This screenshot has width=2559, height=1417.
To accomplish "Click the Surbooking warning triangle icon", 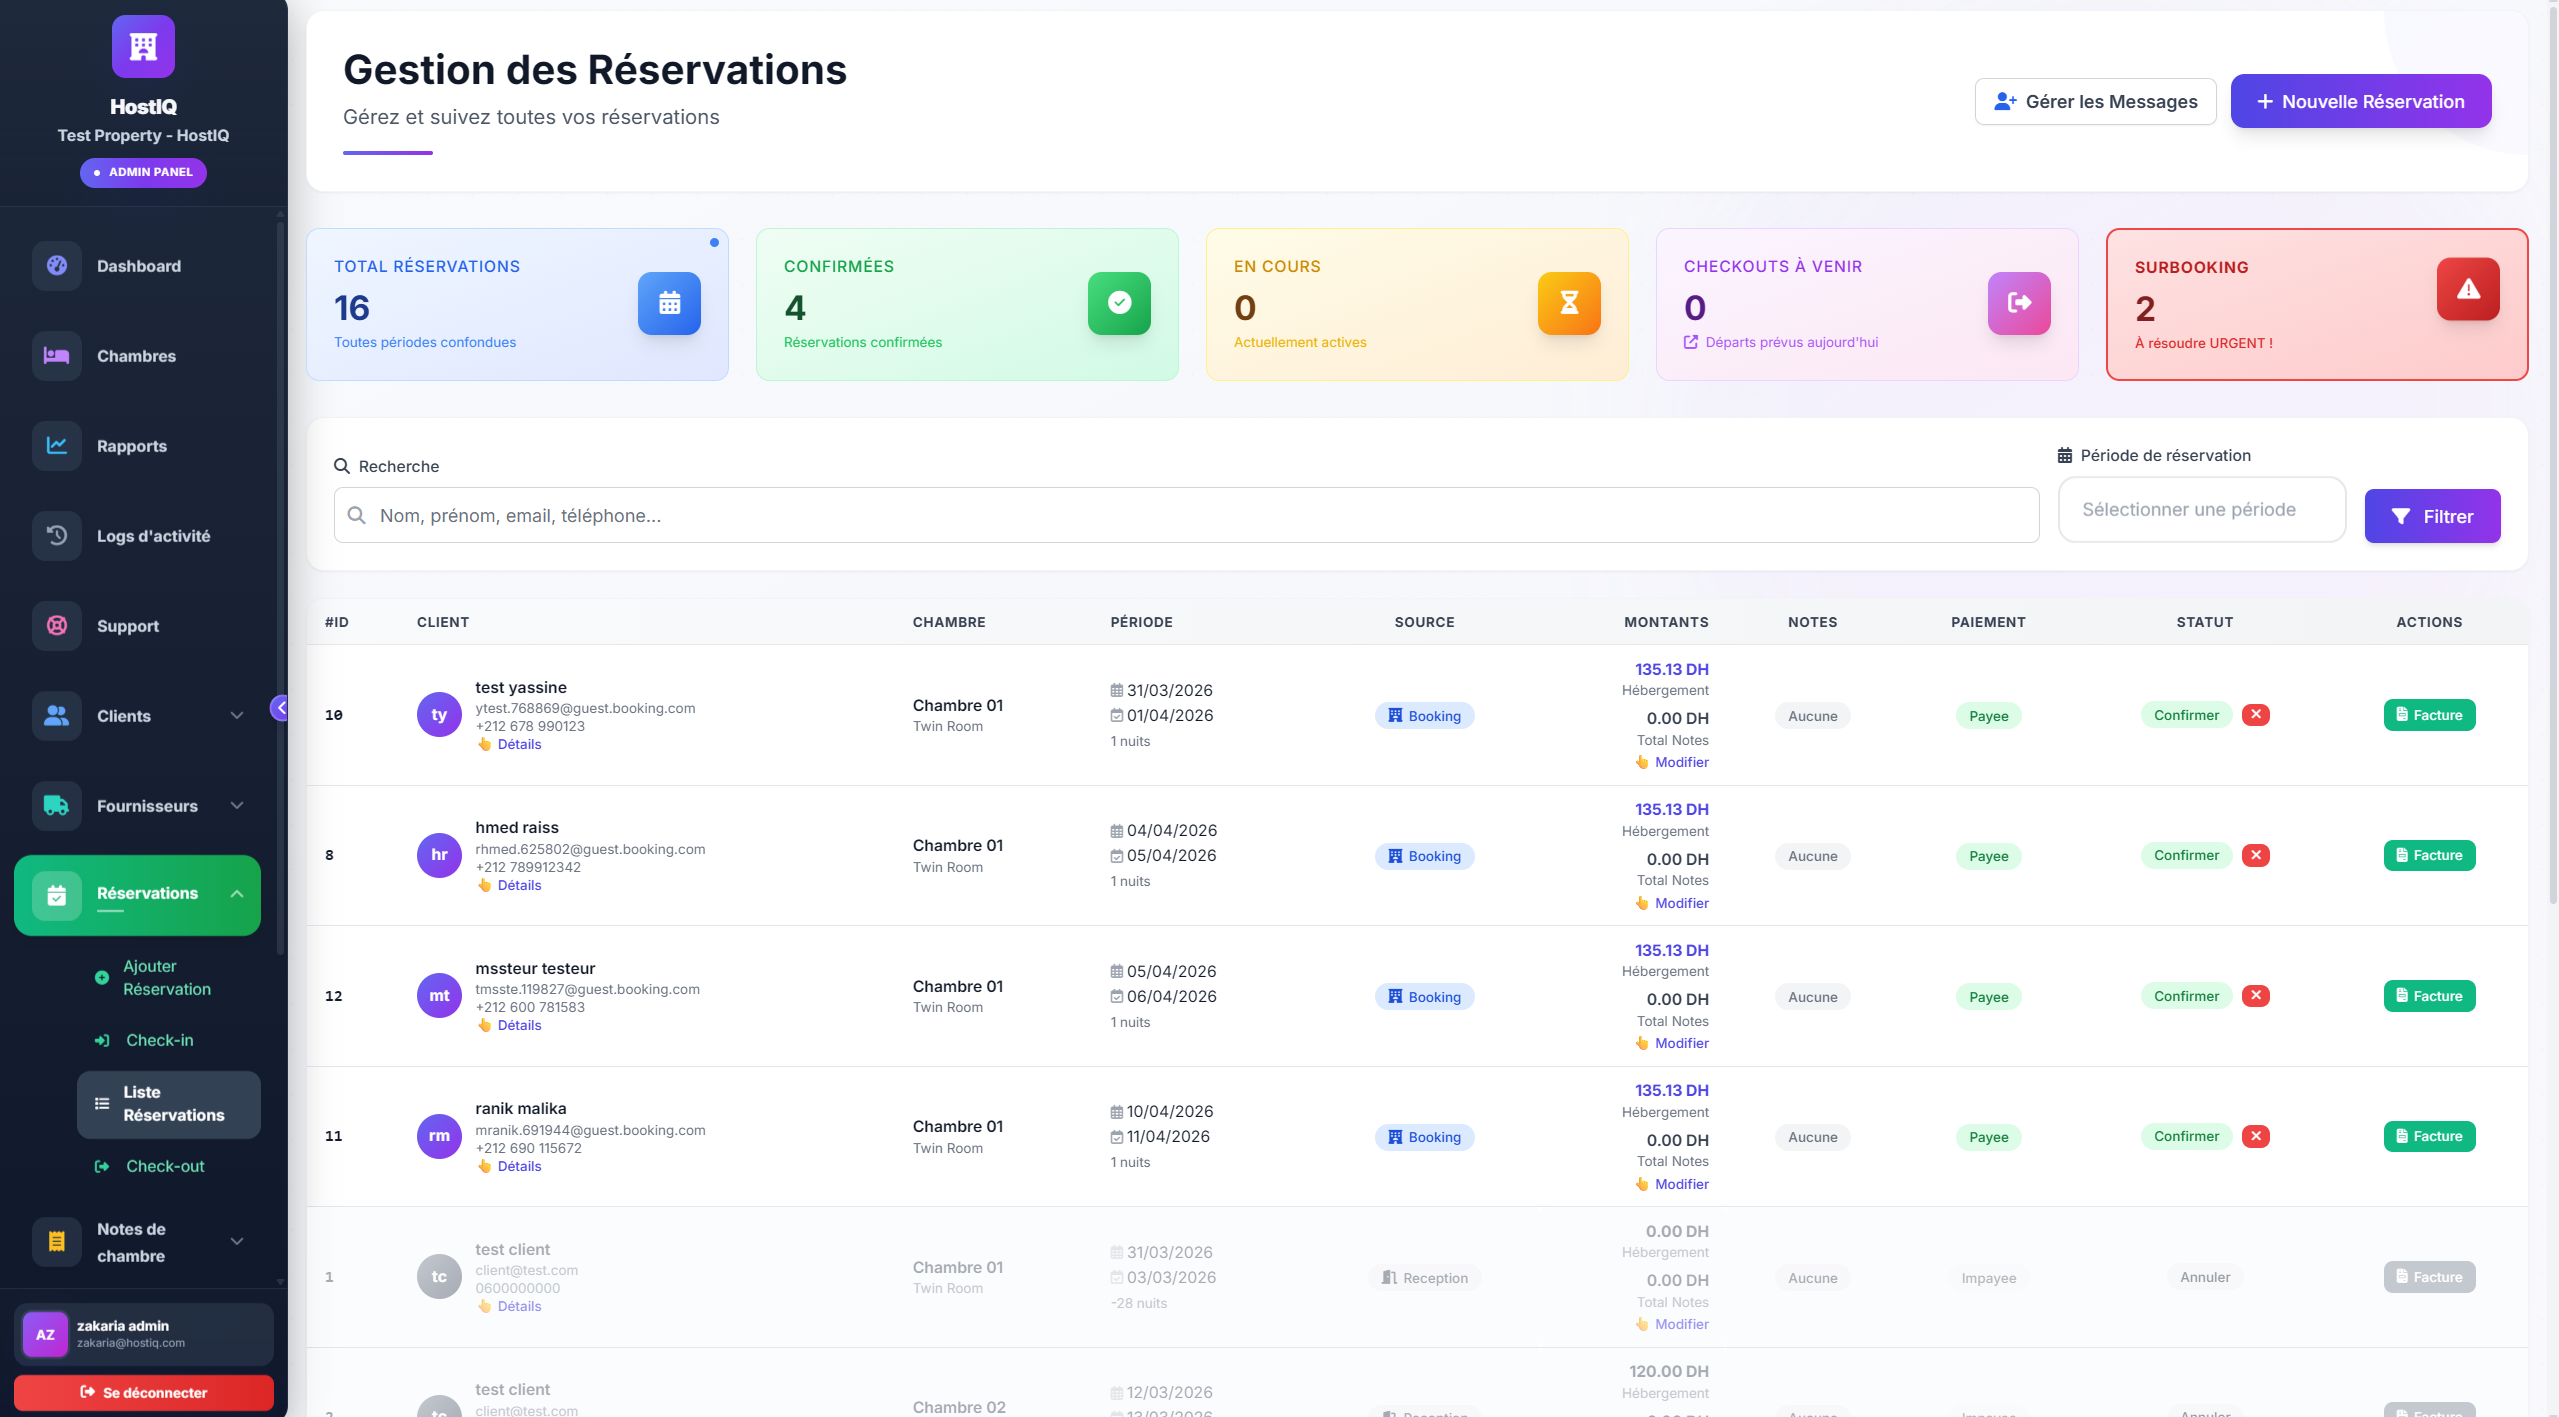I will pyautogui.click(x=2467, y=290).
